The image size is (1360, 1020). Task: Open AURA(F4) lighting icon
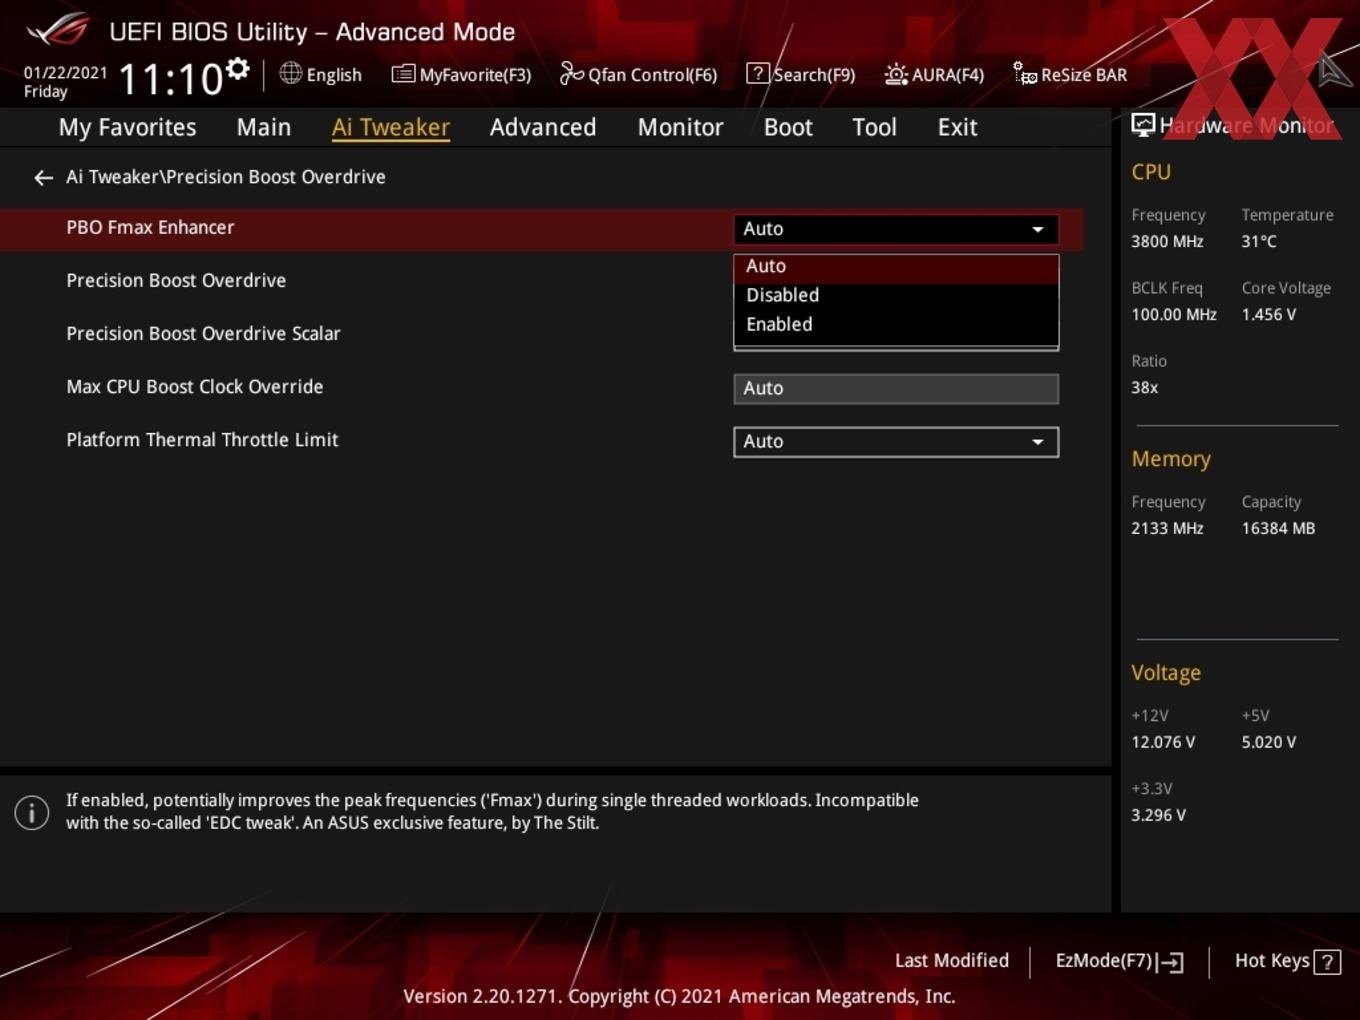point(896,74)
